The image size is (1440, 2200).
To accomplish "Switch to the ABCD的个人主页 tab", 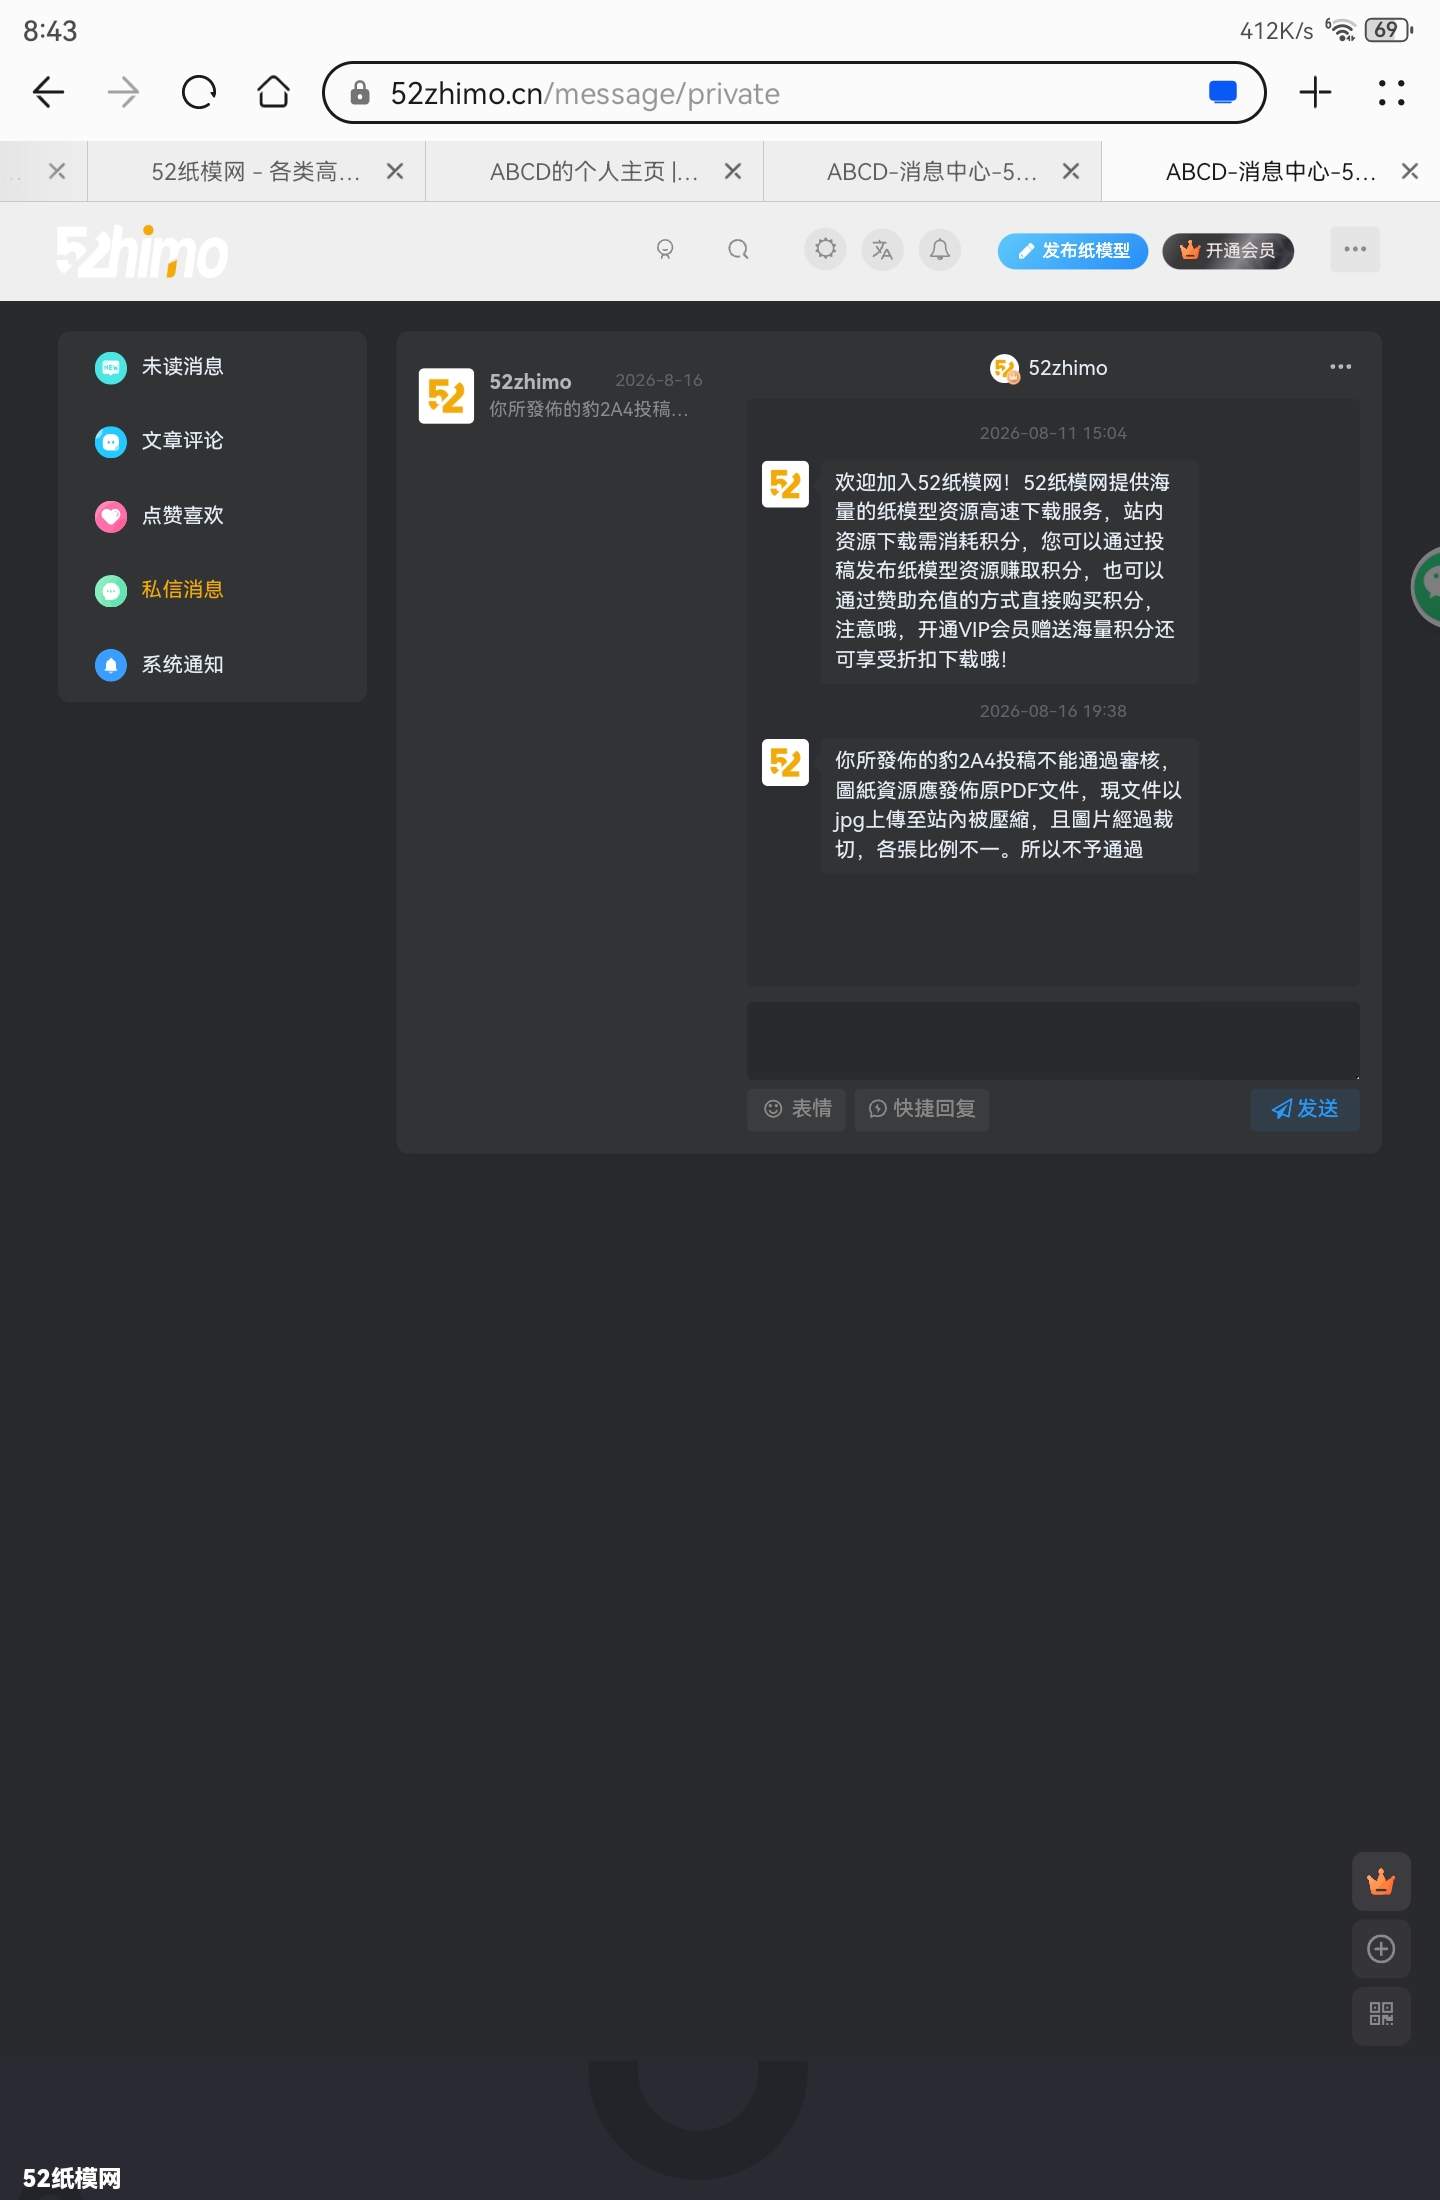I will tap(594, 172).
